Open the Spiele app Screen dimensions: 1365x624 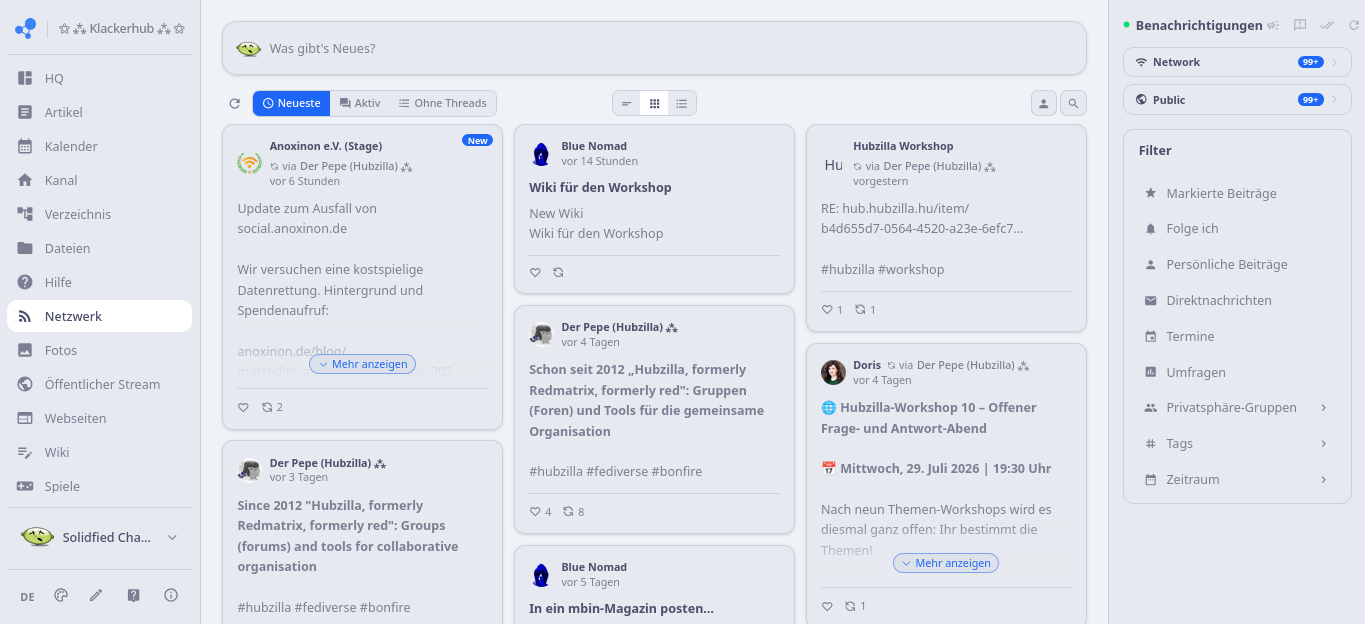click(x=99, y=486)
